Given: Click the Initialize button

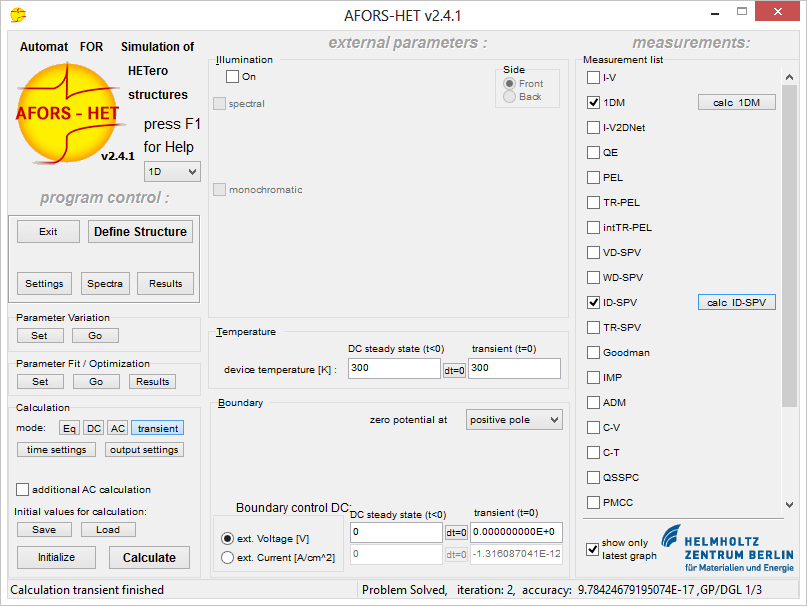Looking at the screenshot, I should [57, 558].
